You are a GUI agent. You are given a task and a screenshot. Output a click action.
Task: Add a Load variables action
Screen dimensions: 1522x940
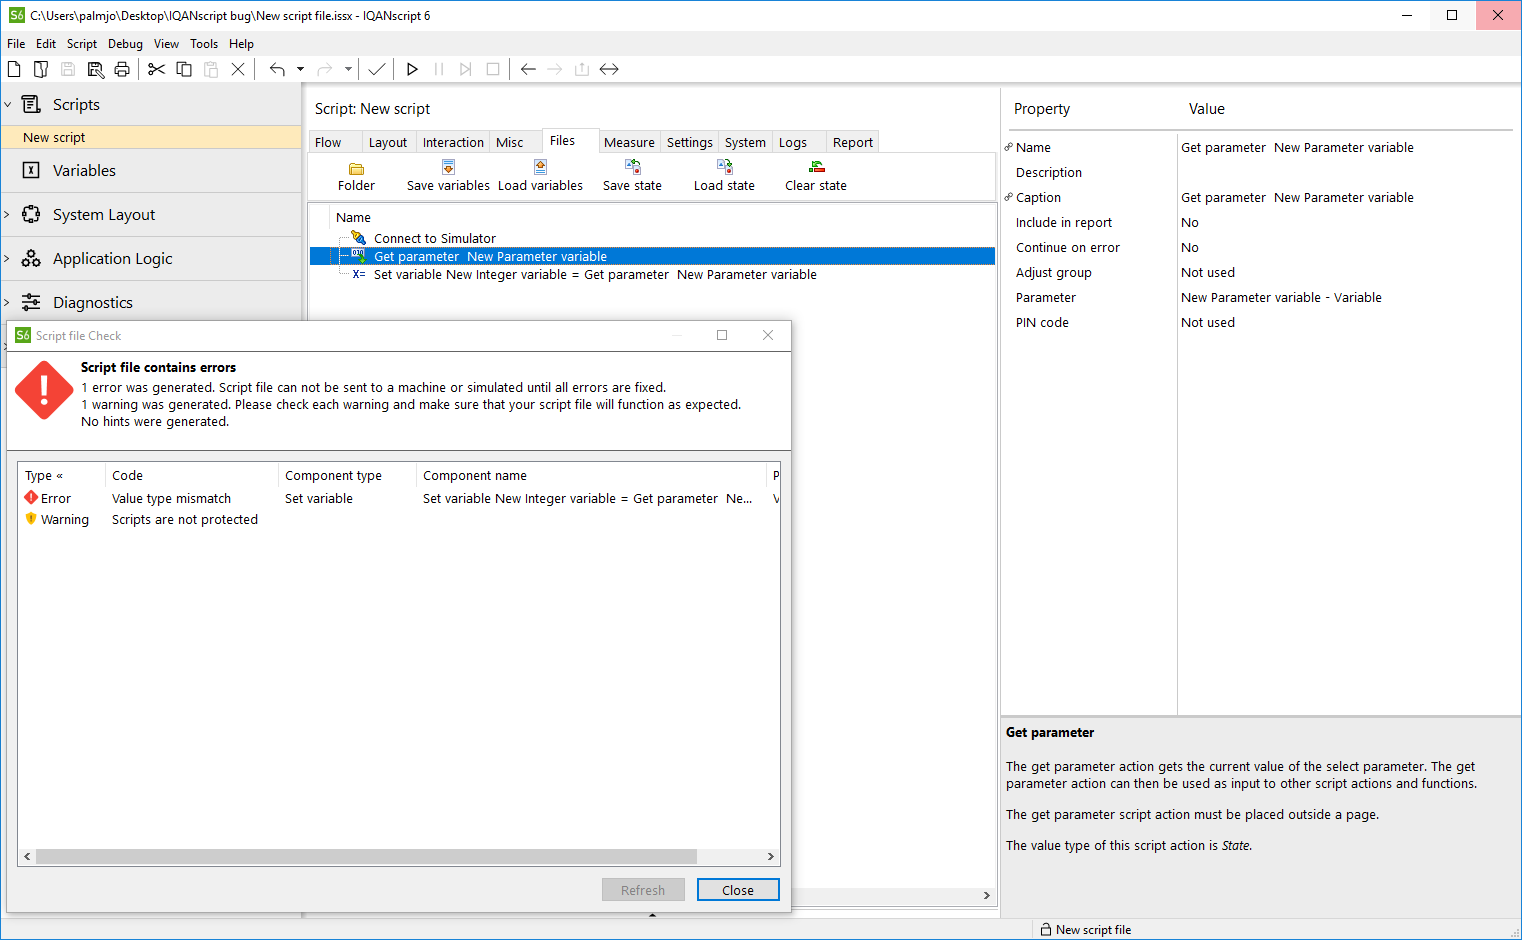(540, 176)
